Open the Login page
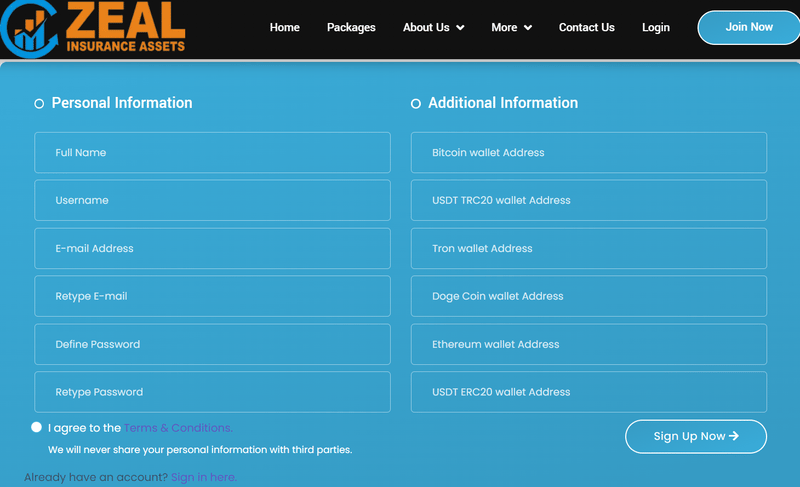This screenshot has height=487, width=800. (656, 28)
